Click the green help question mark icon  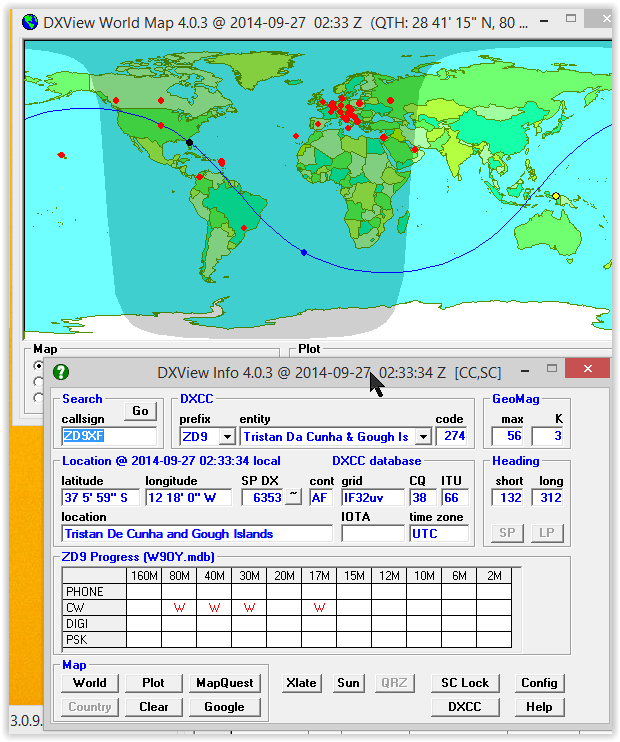click(x=61, y=372)
